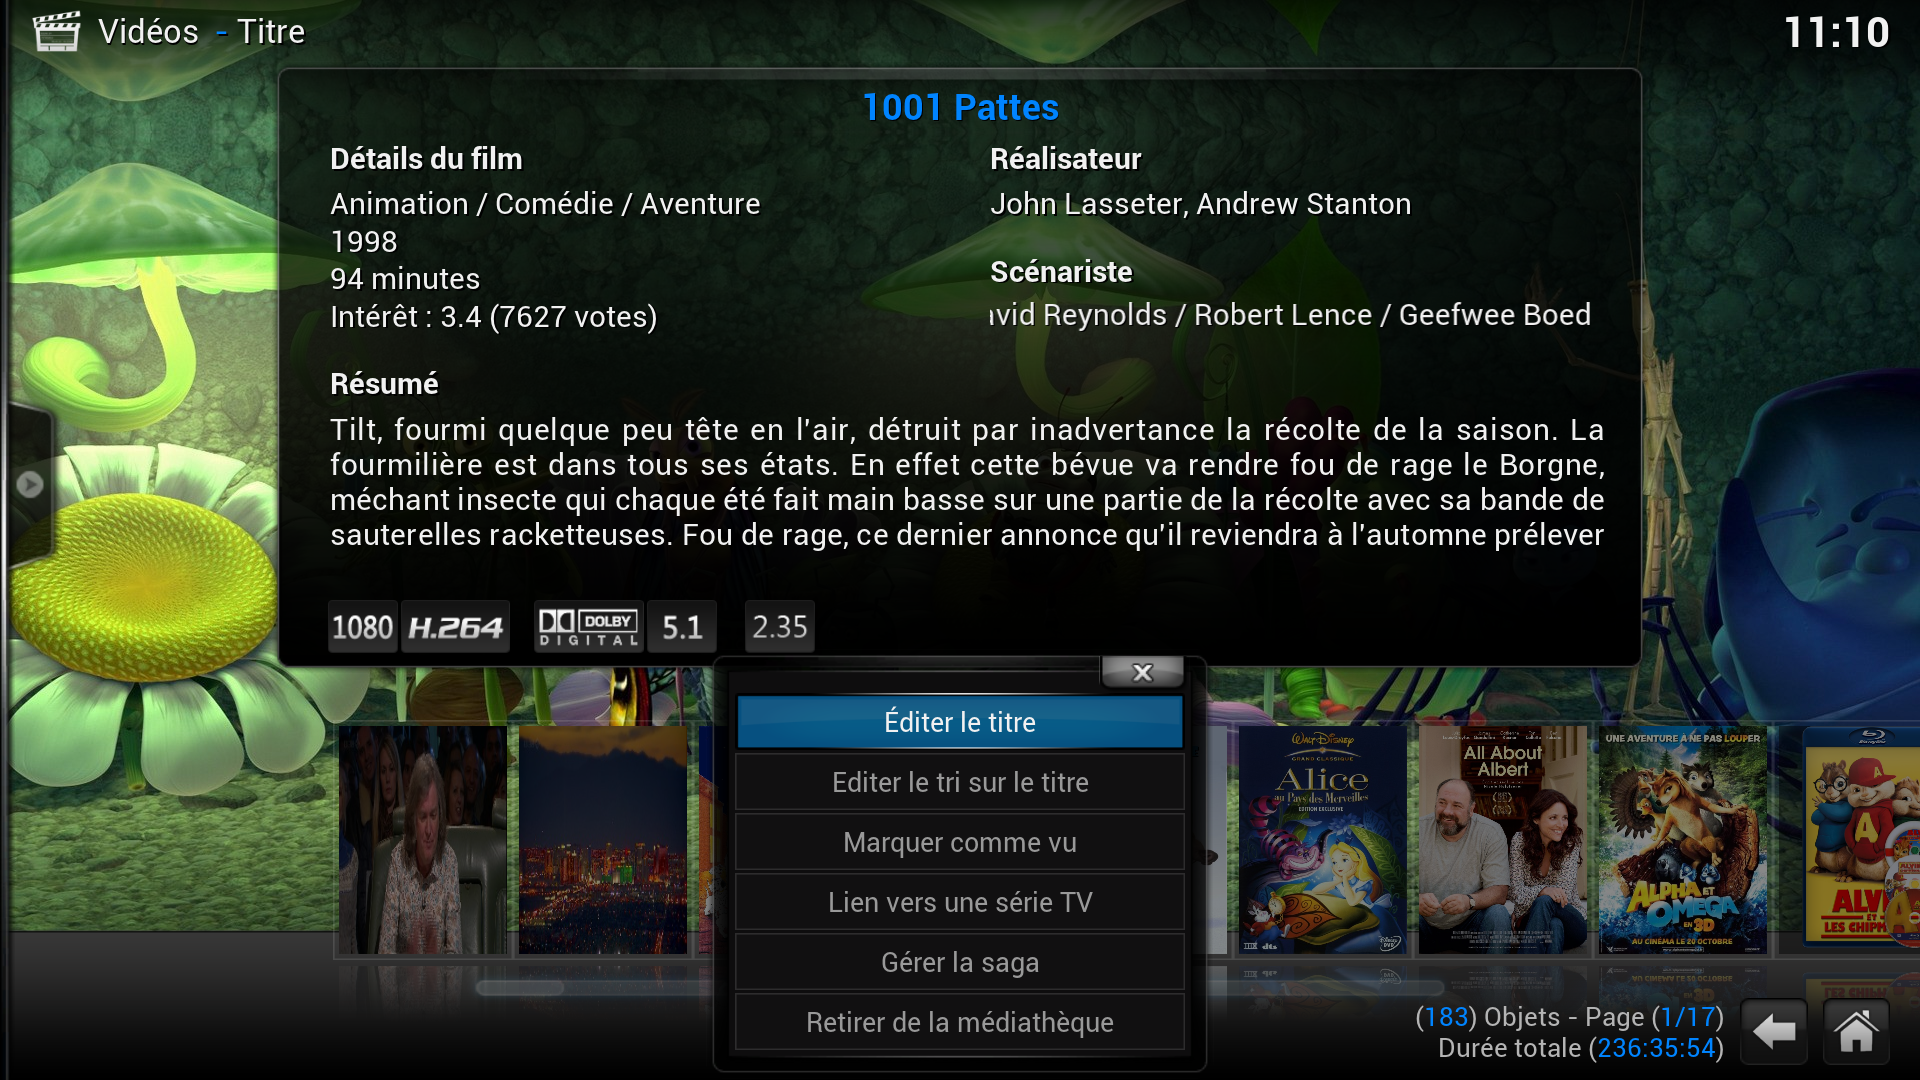Choose Retirer de la médiathèque

click(960, 1022)
